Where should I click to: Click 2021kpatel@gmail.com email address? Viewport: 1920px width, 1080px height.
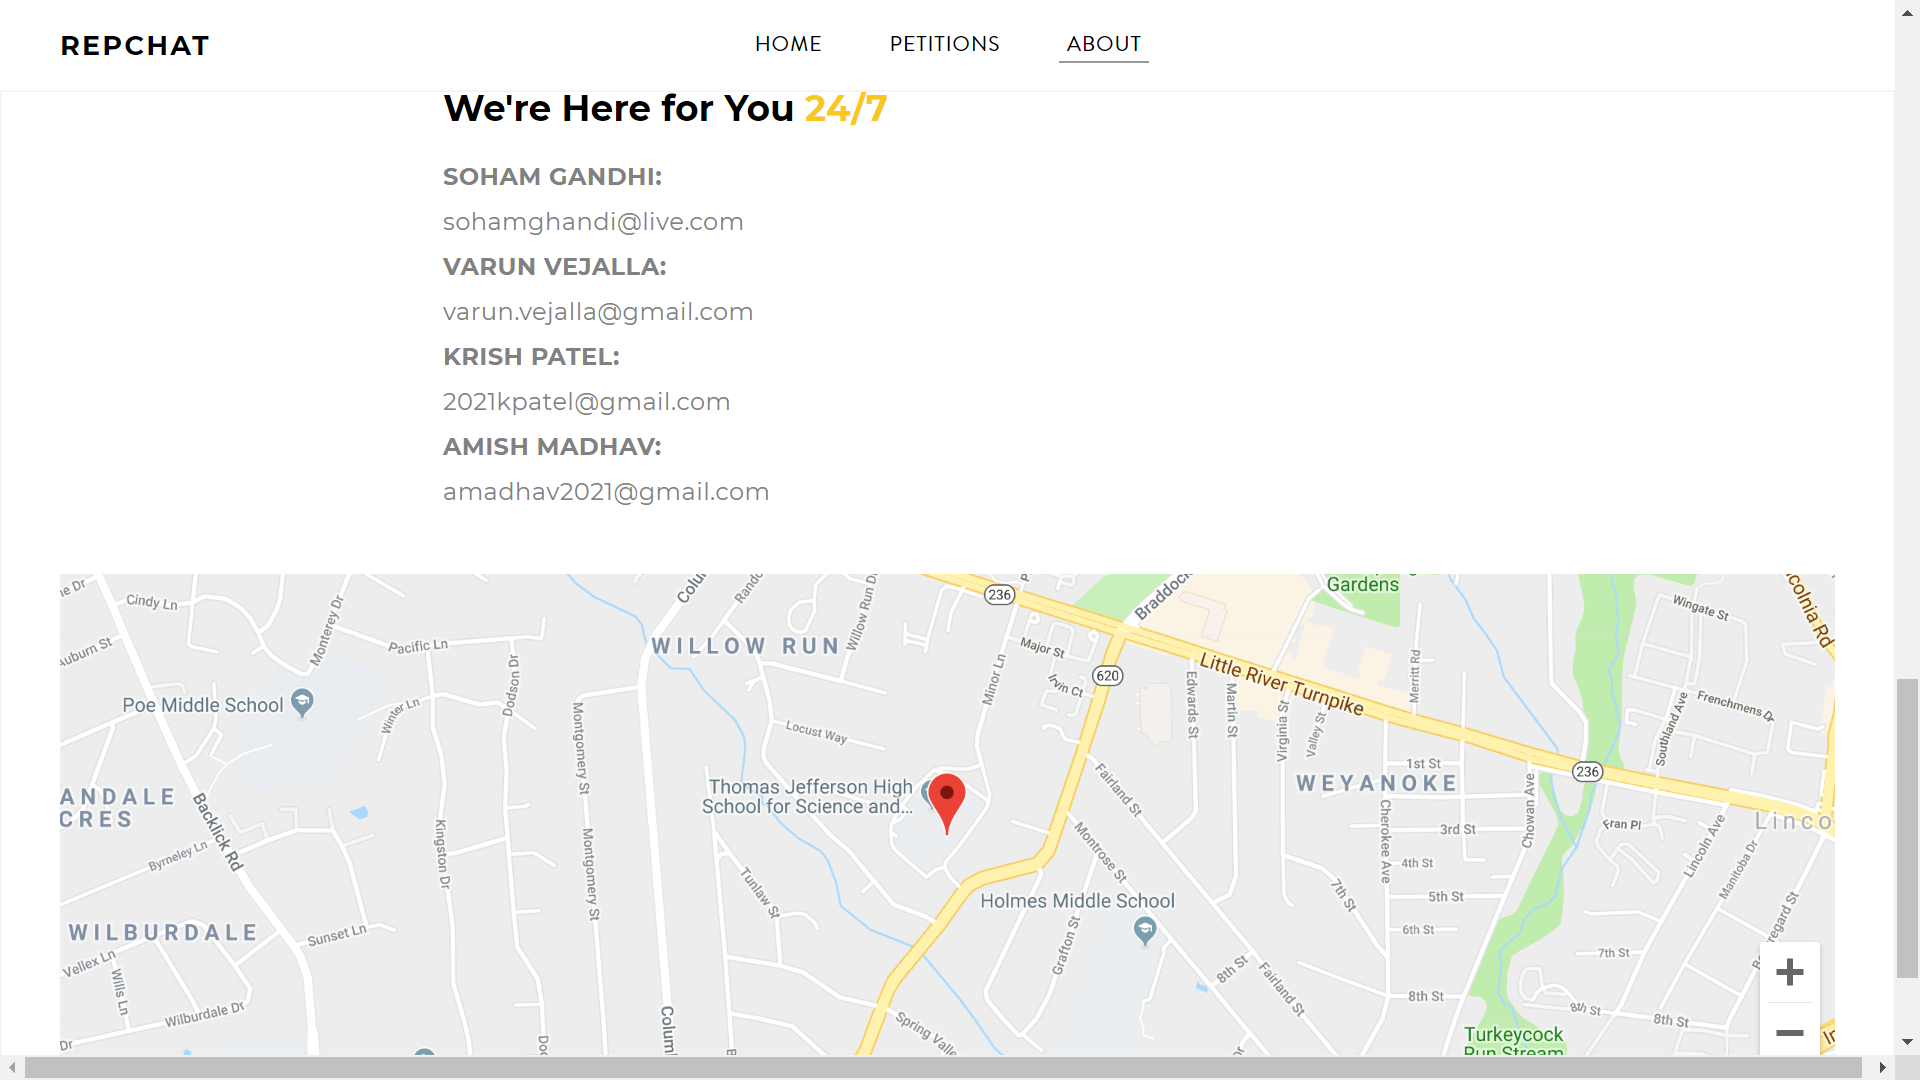pos(586,402)
